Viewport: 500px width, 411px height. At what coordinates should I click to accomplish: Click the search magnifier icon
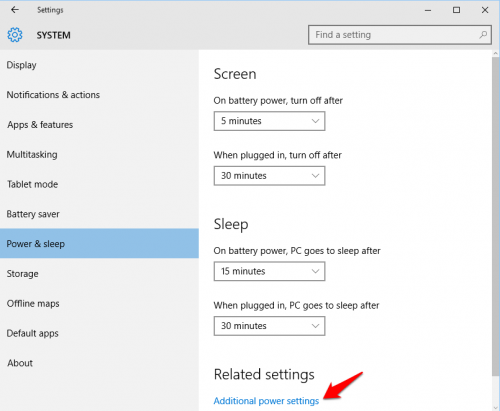(x=483, y=35)
